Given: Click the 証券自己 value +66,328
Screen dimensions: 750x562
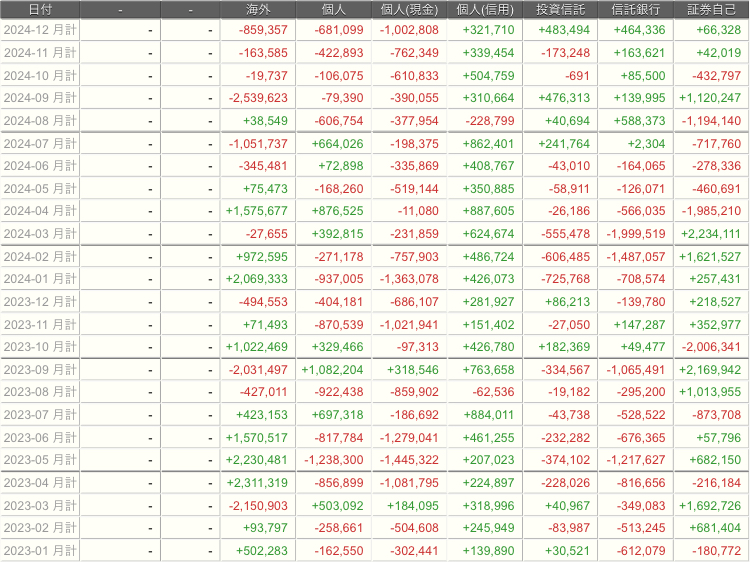Looking at the screenshot, I should tap(718, 30).
